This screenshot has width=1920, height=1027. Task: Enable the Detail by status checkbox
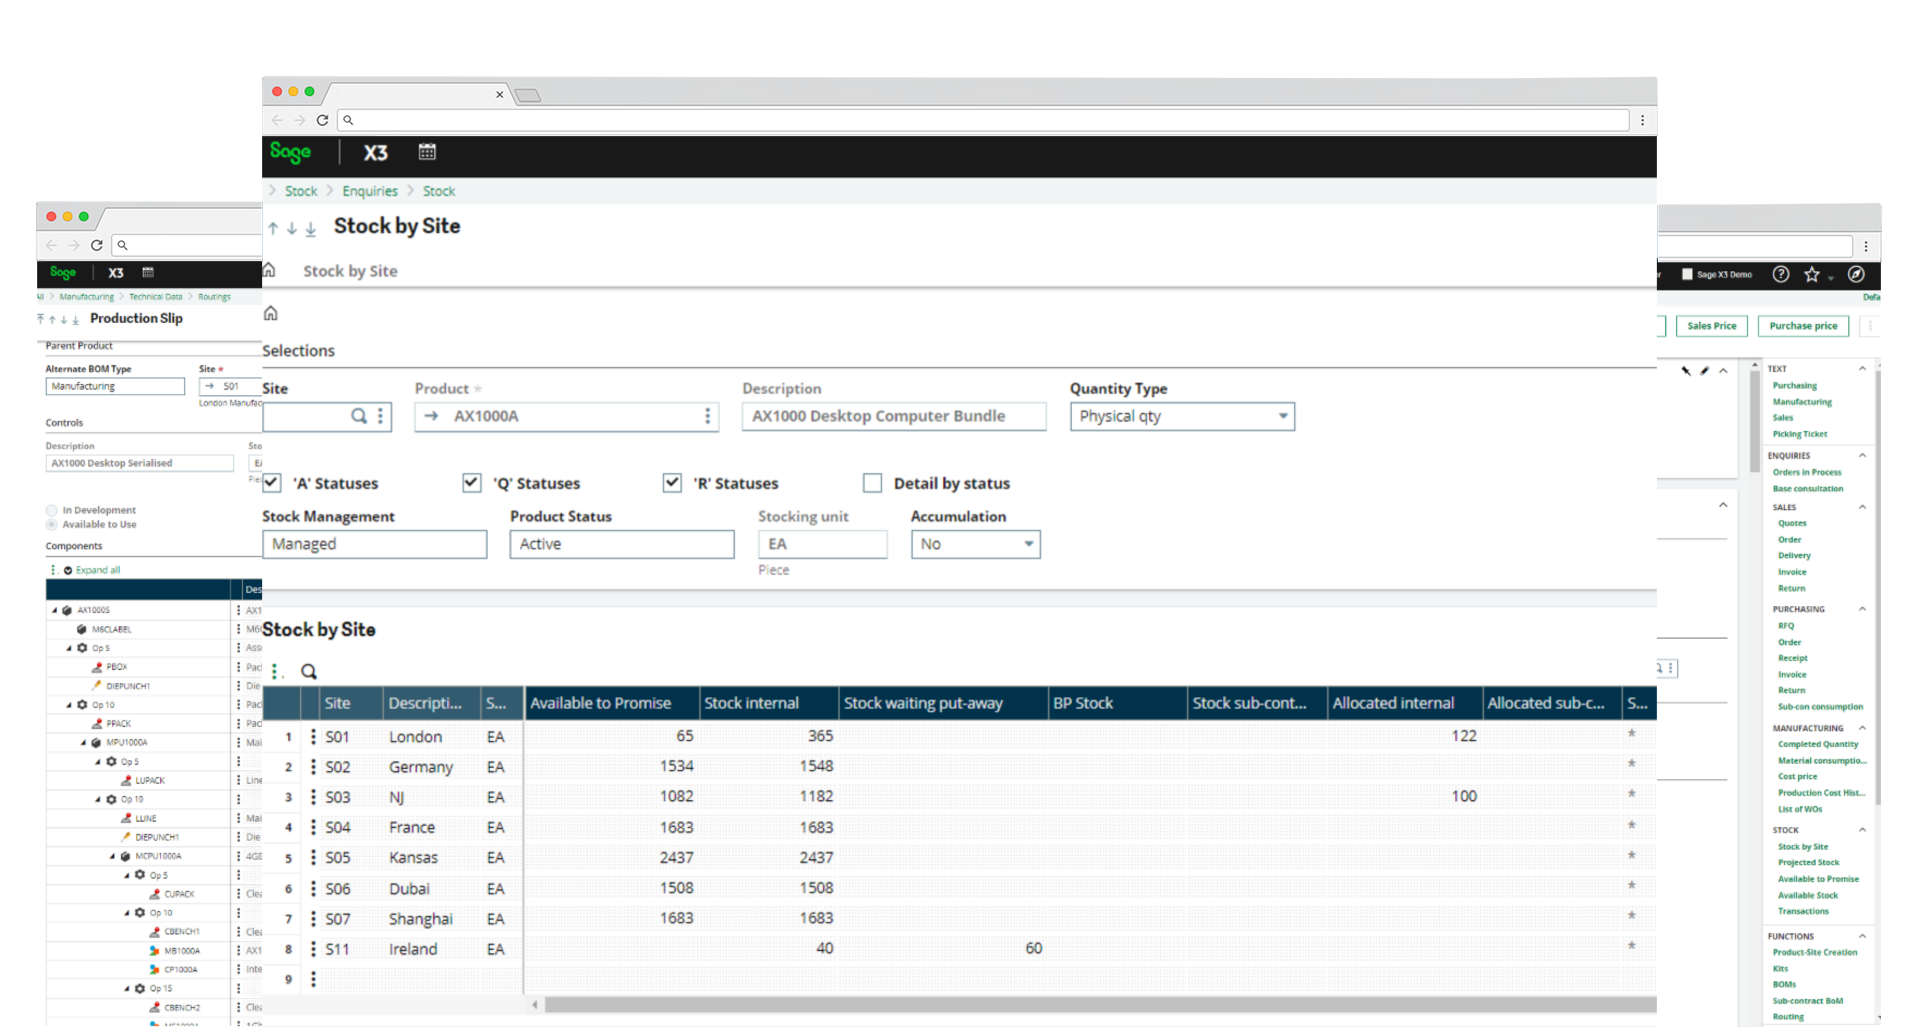(x=872, y=483)
